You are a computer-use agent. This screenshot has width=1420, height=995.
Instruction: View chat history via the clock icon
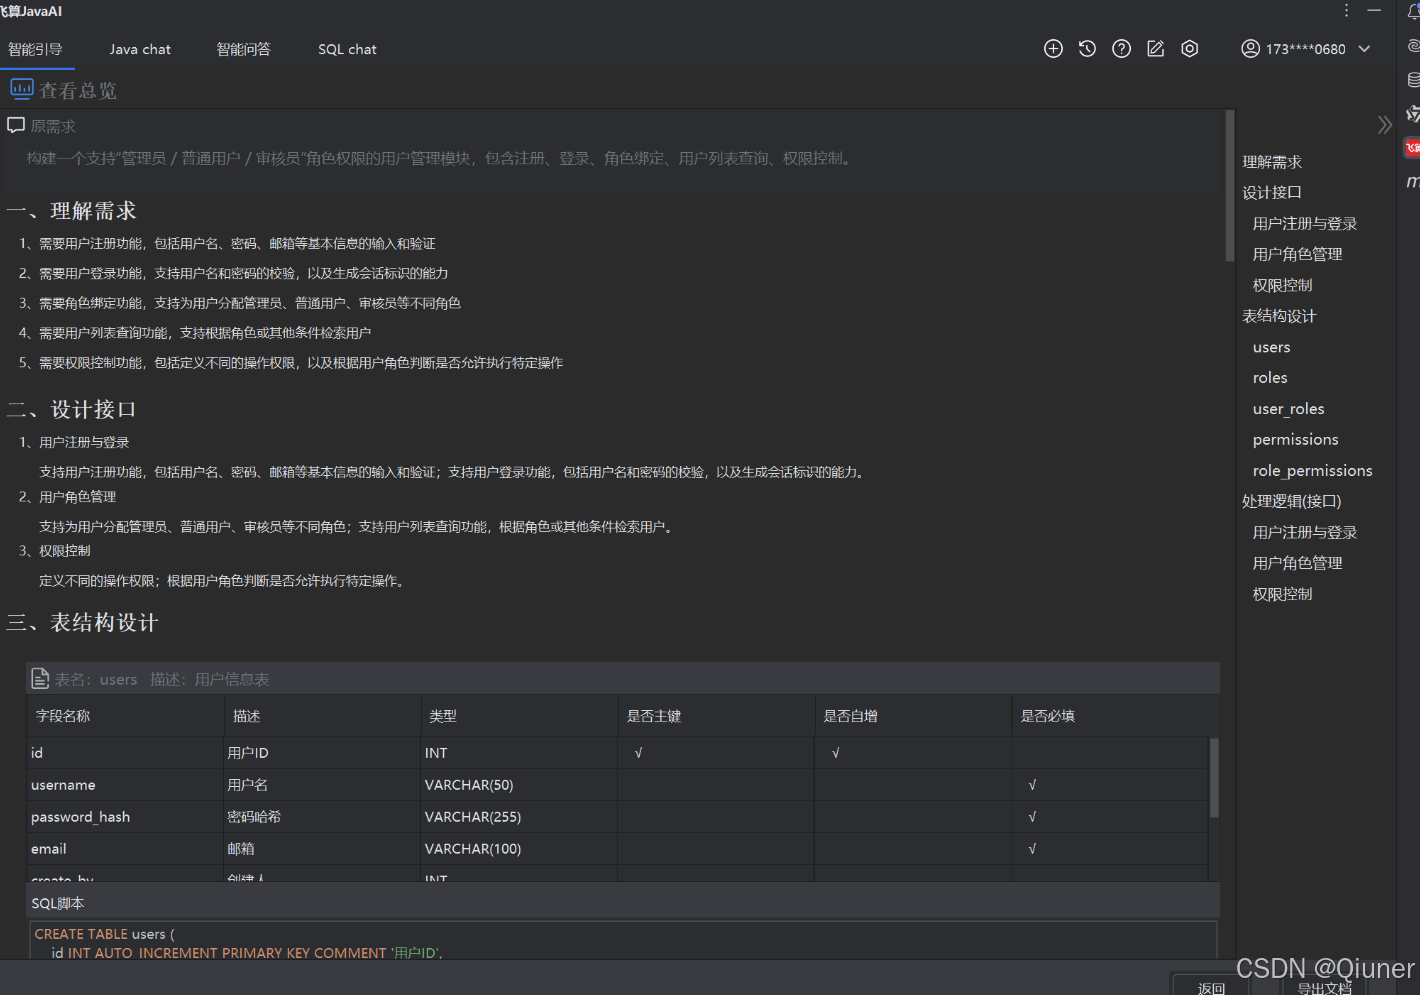coord(1087,48)
